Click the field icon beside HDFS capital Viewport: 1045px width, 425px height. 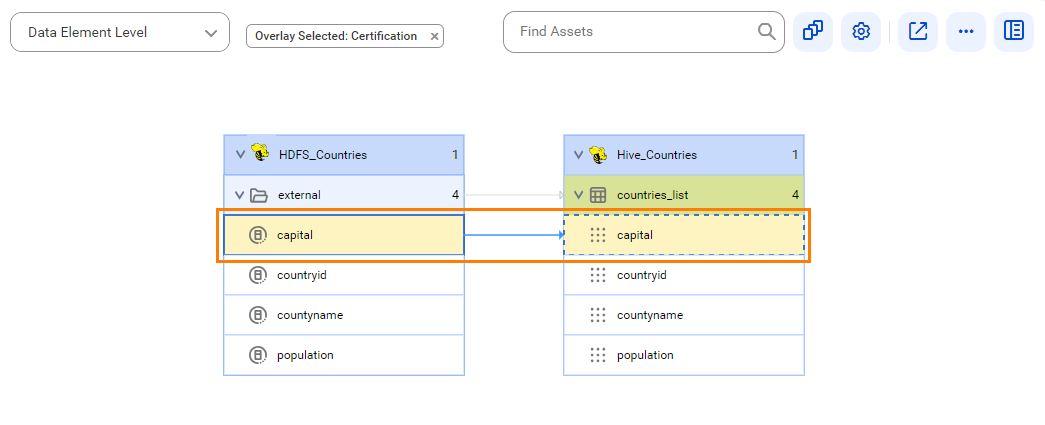tap(257, 234)
